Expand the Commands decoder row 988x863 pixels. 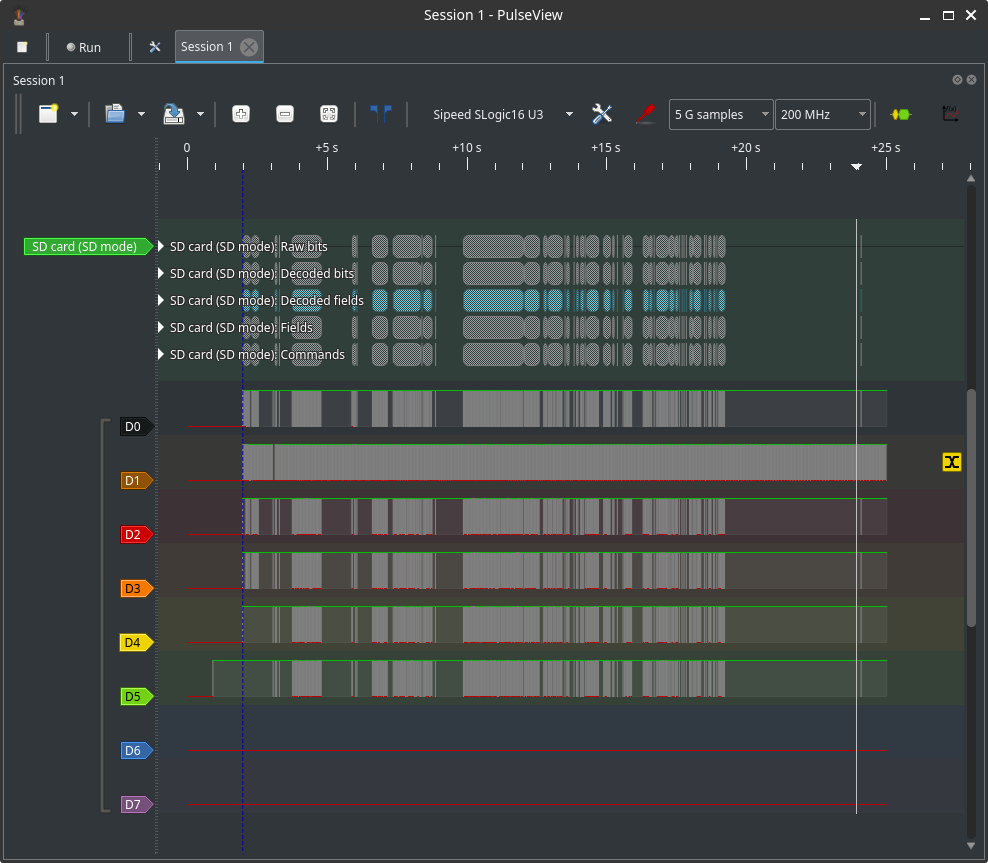click(x=163, y=354)
